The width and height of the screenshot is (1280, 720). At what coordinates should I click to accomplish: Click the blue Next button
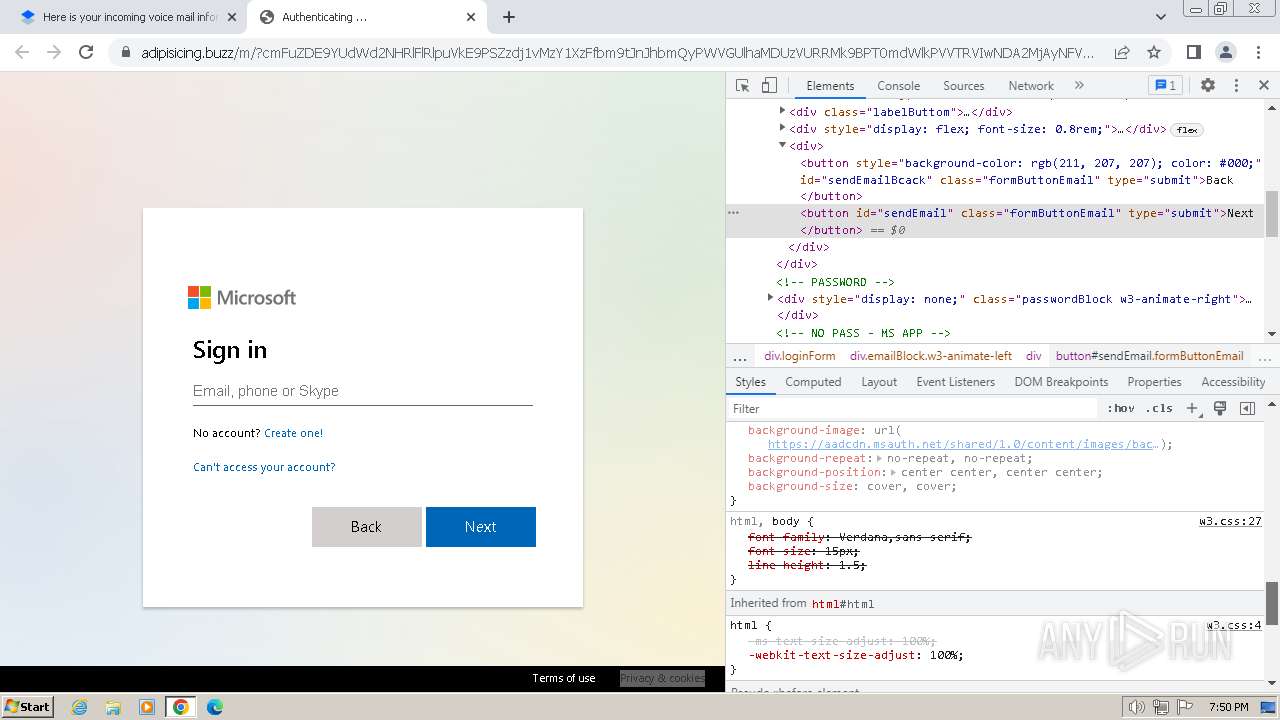point(480,527)
